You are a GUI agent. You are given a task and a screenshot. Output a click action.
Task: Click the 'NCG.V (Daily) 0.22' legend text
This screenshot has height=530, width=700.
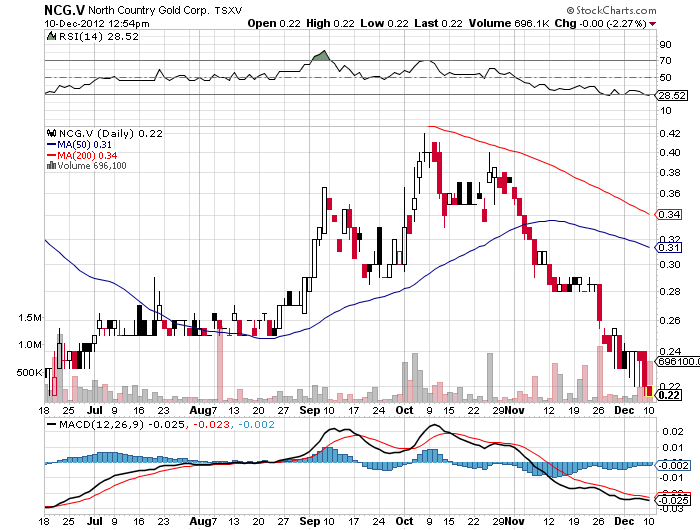111,134
